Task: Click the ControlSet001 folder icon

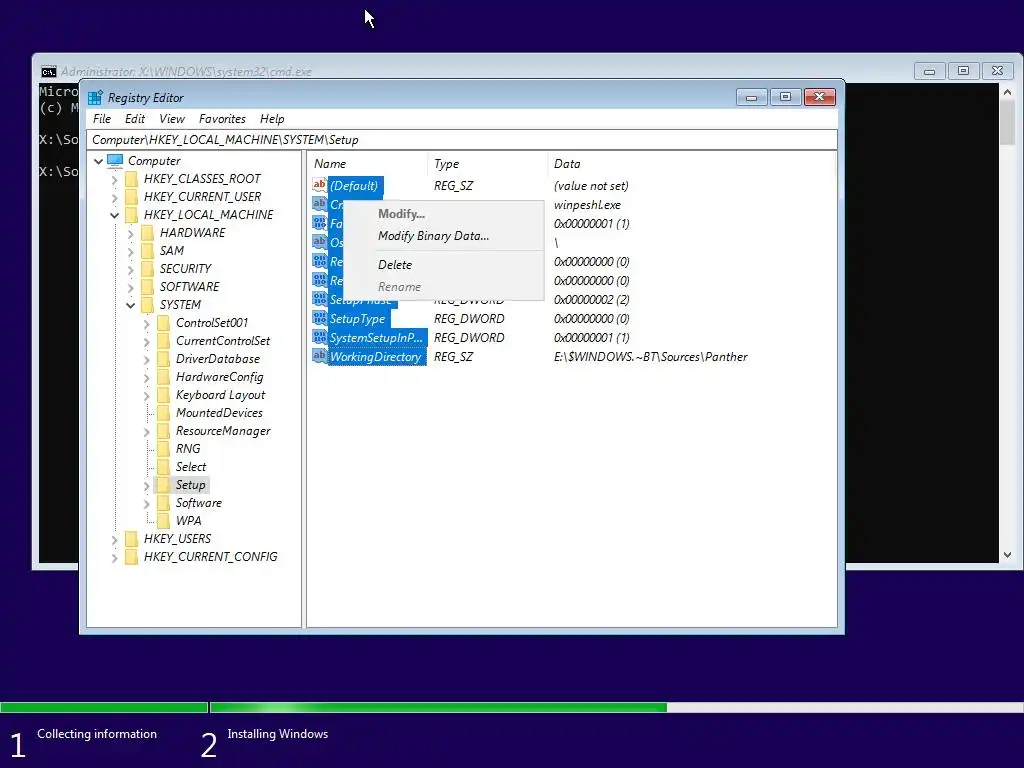Action: [x=163, y=323]
